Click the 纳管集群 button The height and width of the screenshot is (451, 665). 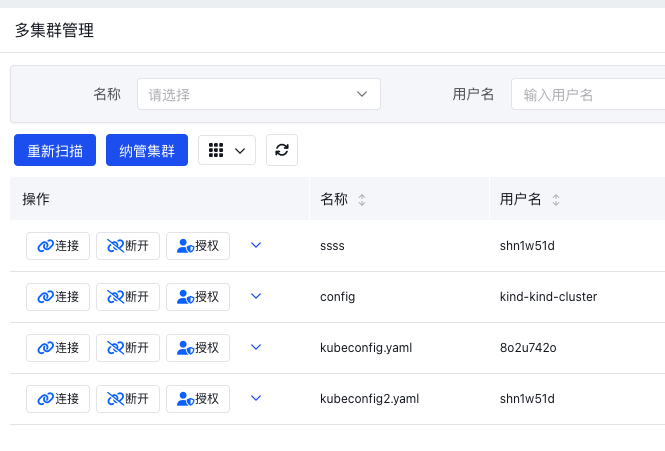pyautogui.click(x=147, y=150)
